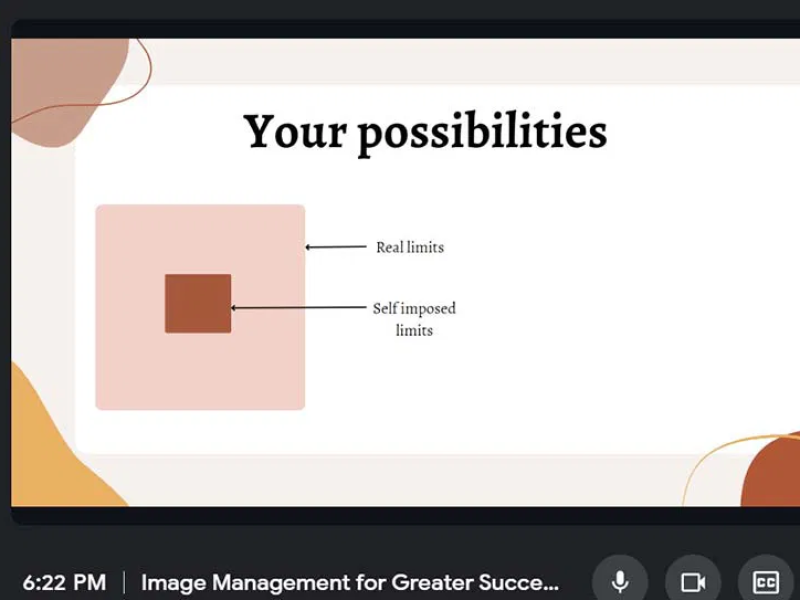The height and width of the screenshot is (600, 800).
Task: Turn off the camera in the meeting bar
Action: tap(693, 582)
